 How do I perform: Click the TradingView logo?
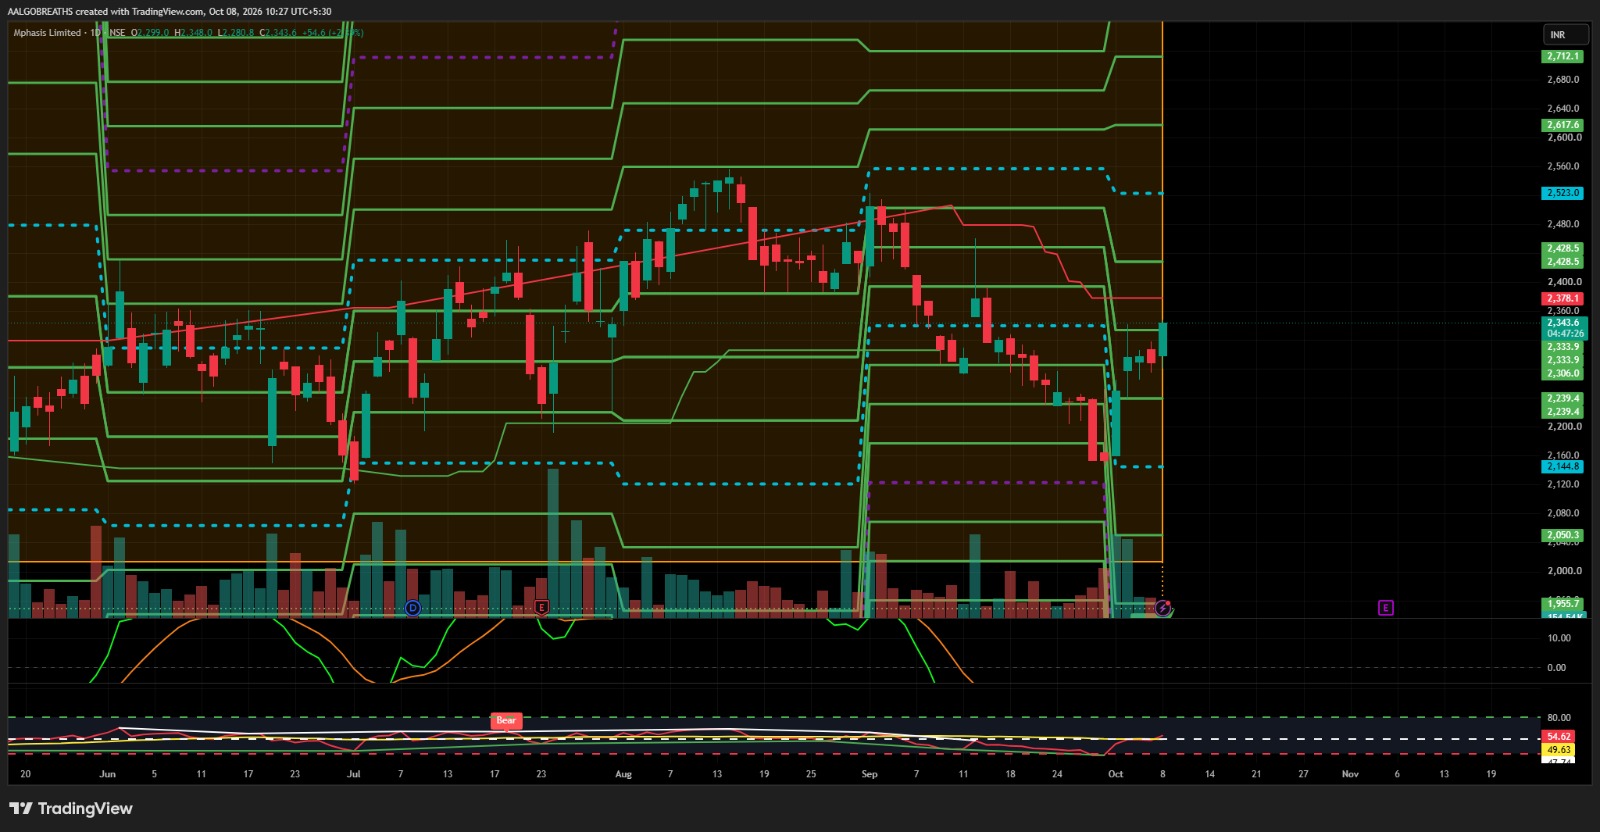coord(71,808)
